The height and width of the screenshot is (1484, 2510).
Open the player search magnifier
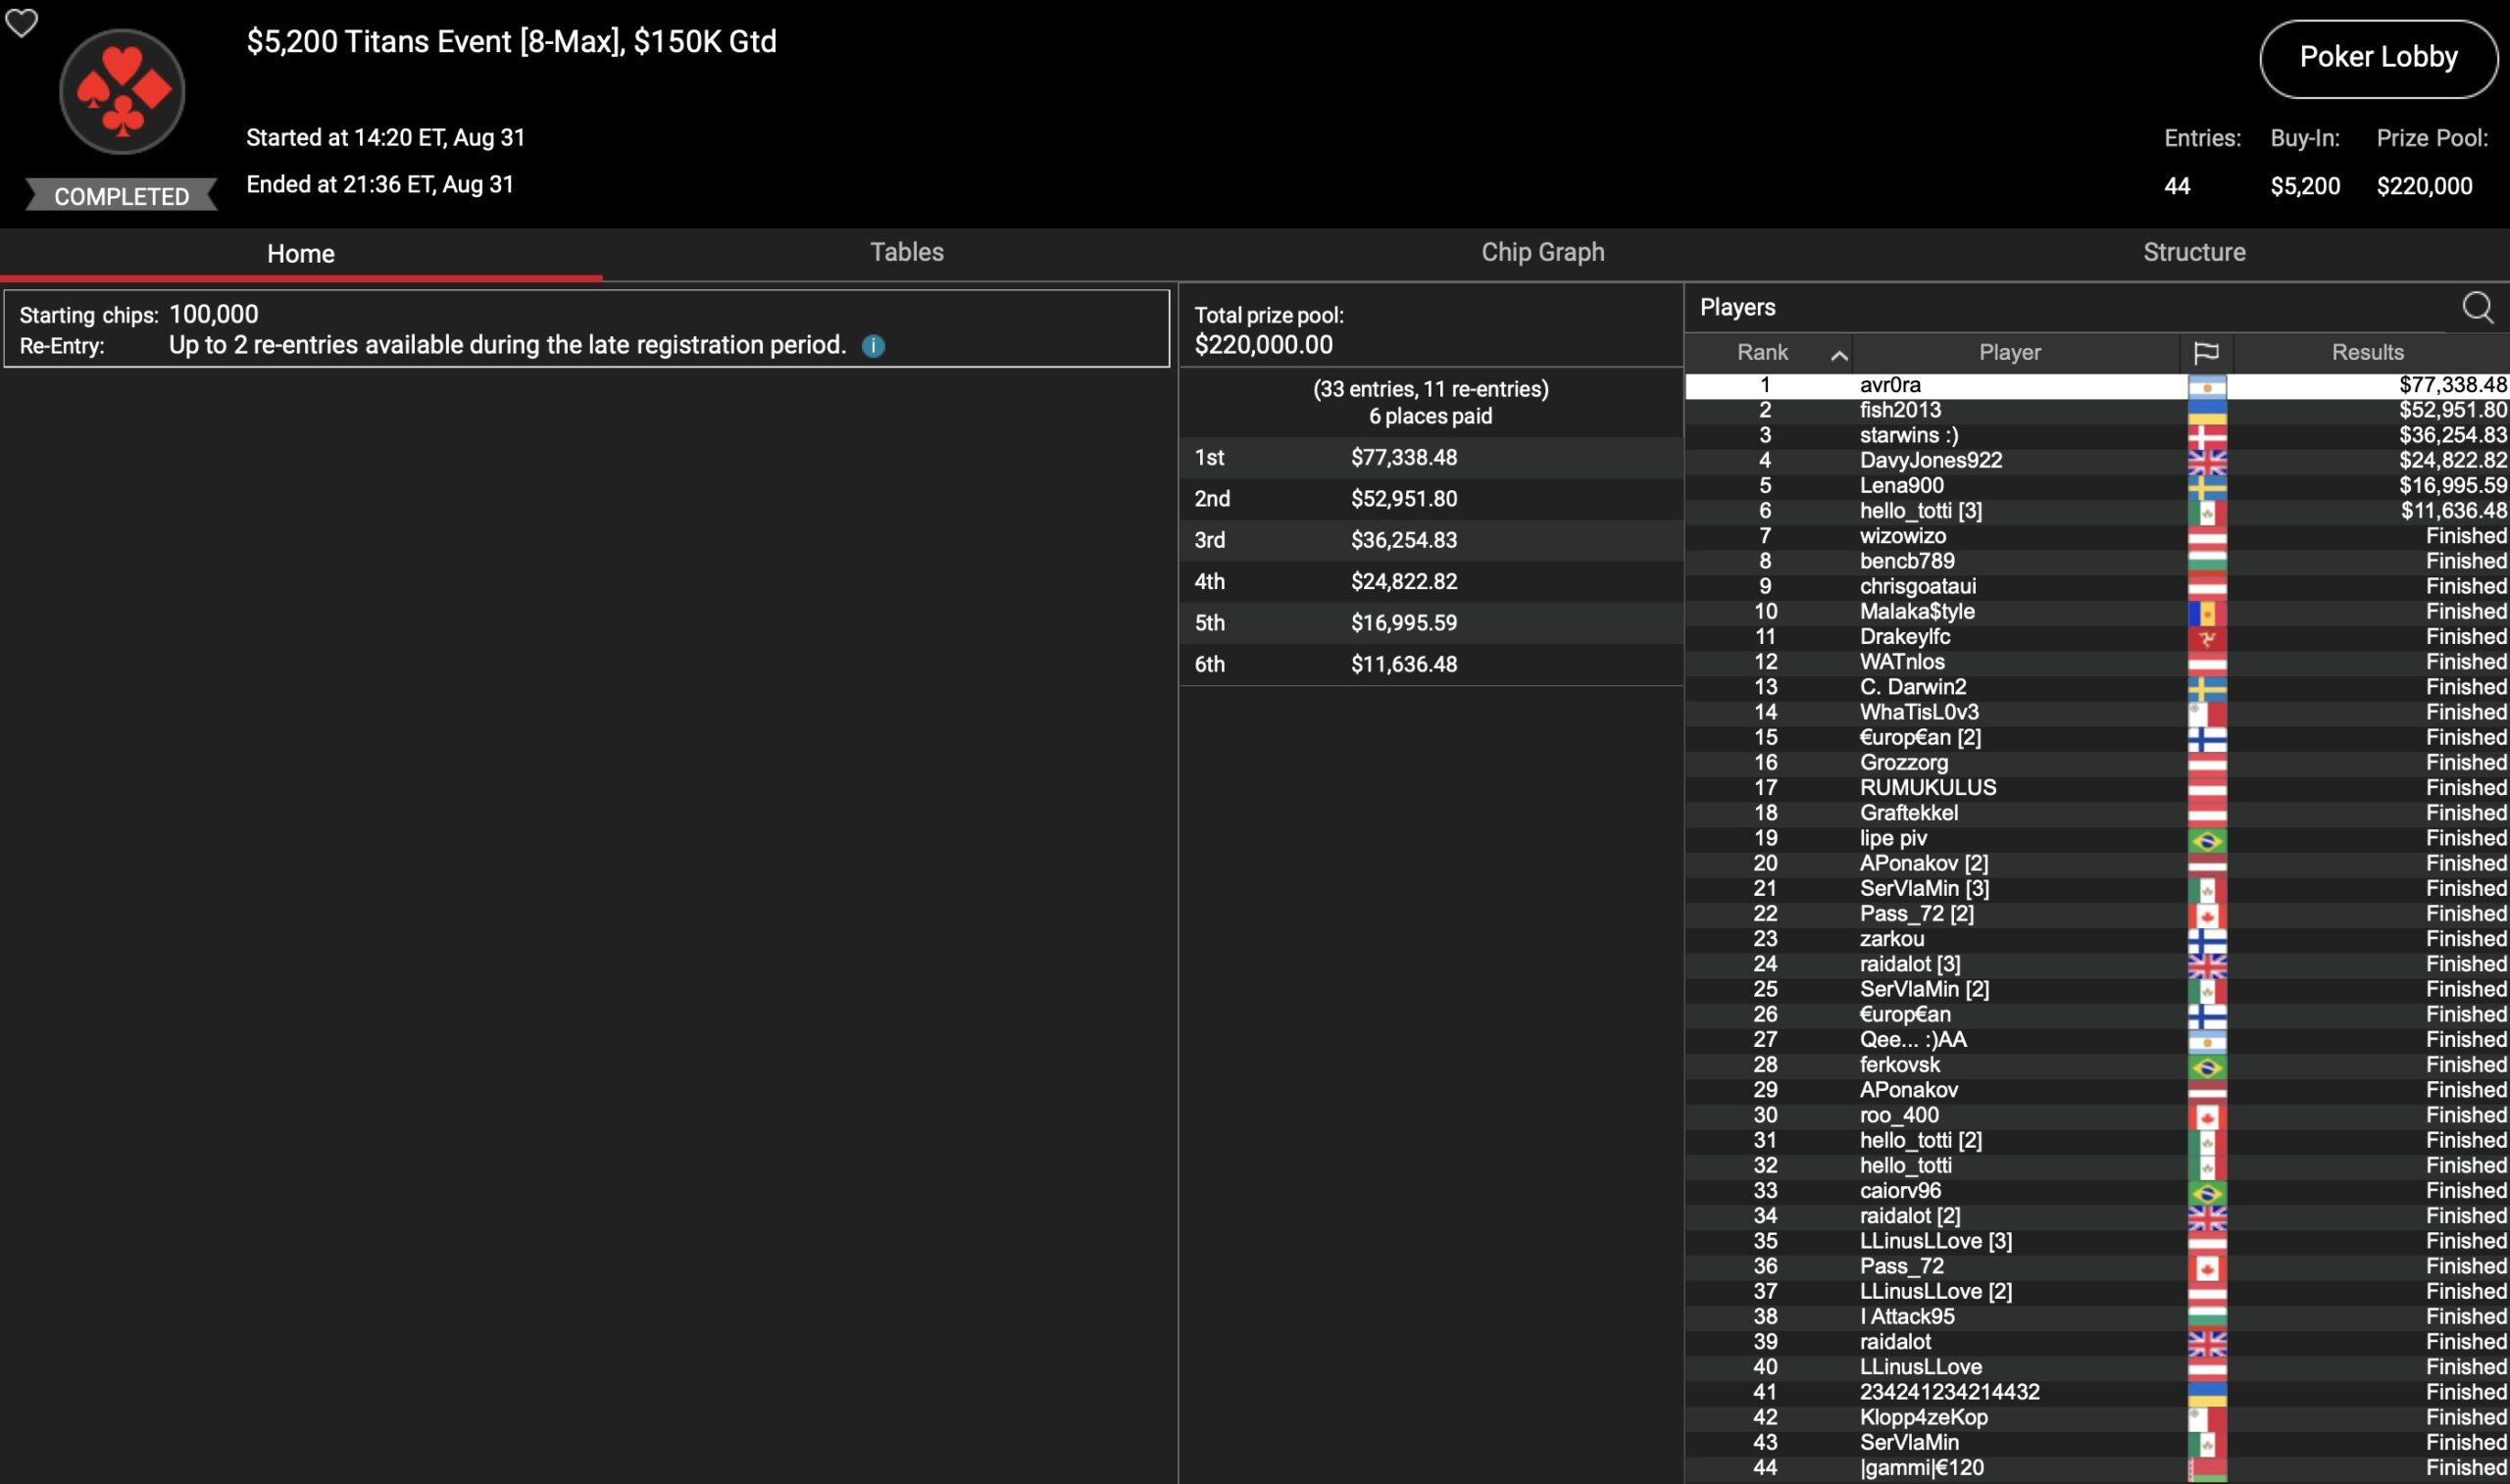click(2477, 307)
